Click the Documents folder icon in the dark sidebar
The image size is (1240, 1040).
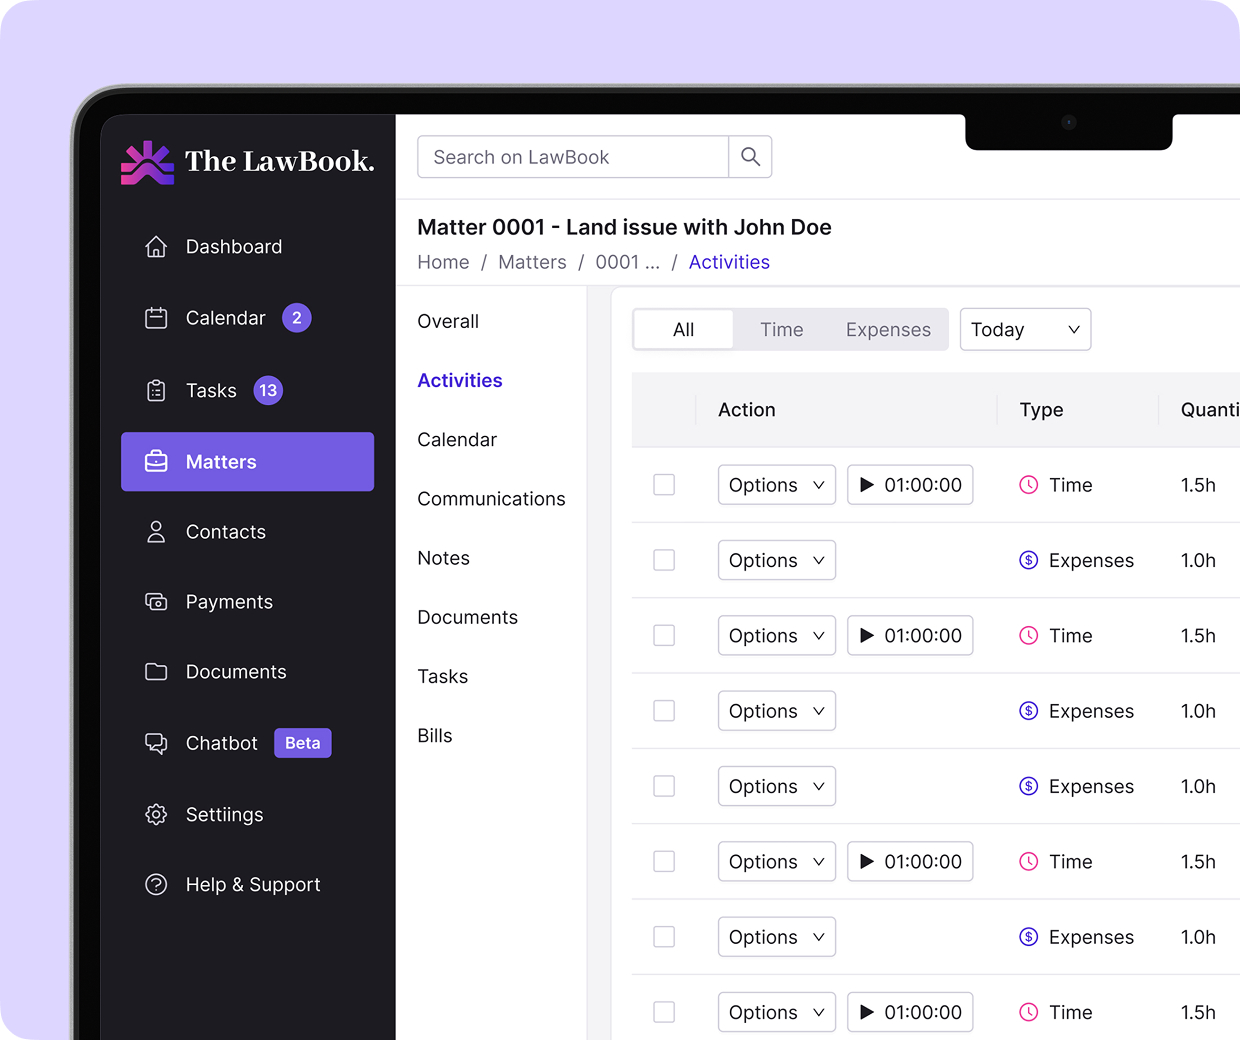156,672
